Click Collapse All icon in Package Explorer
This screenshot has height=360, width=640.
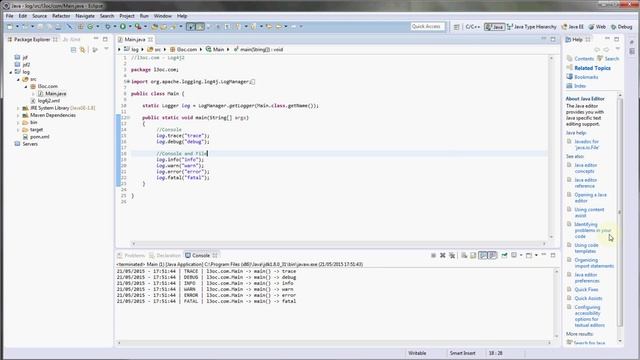point(73,49)
